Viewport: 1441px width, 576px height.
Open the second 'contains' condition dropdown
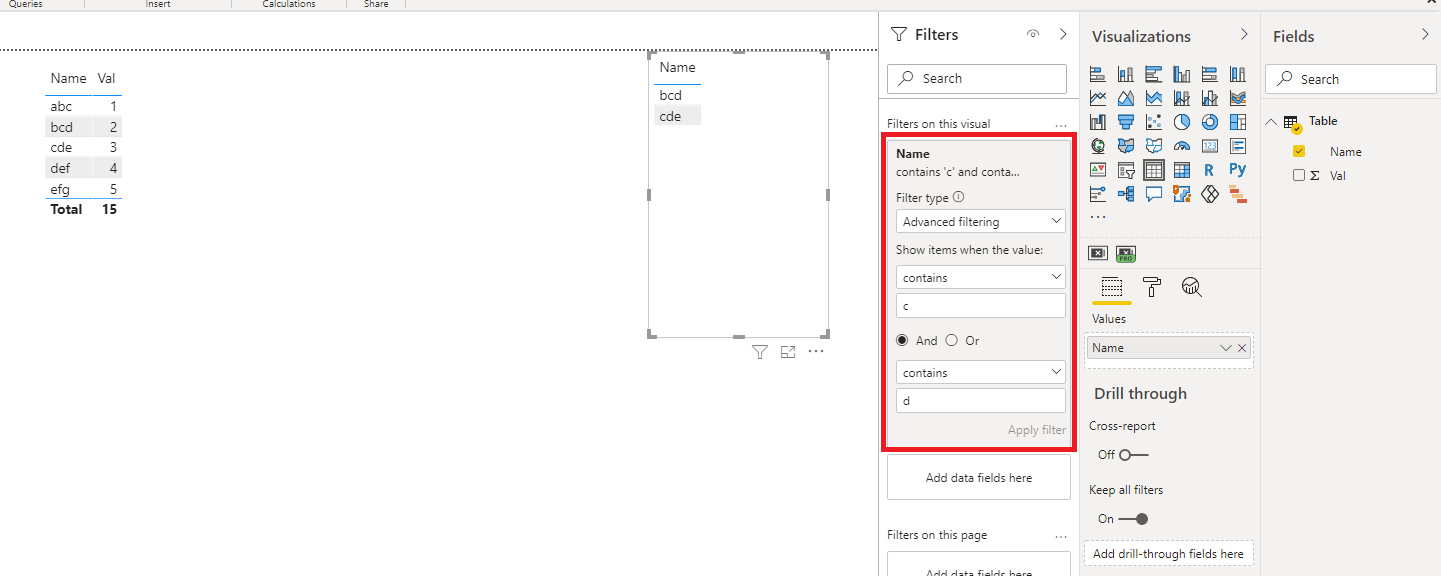tap(981, 373)
